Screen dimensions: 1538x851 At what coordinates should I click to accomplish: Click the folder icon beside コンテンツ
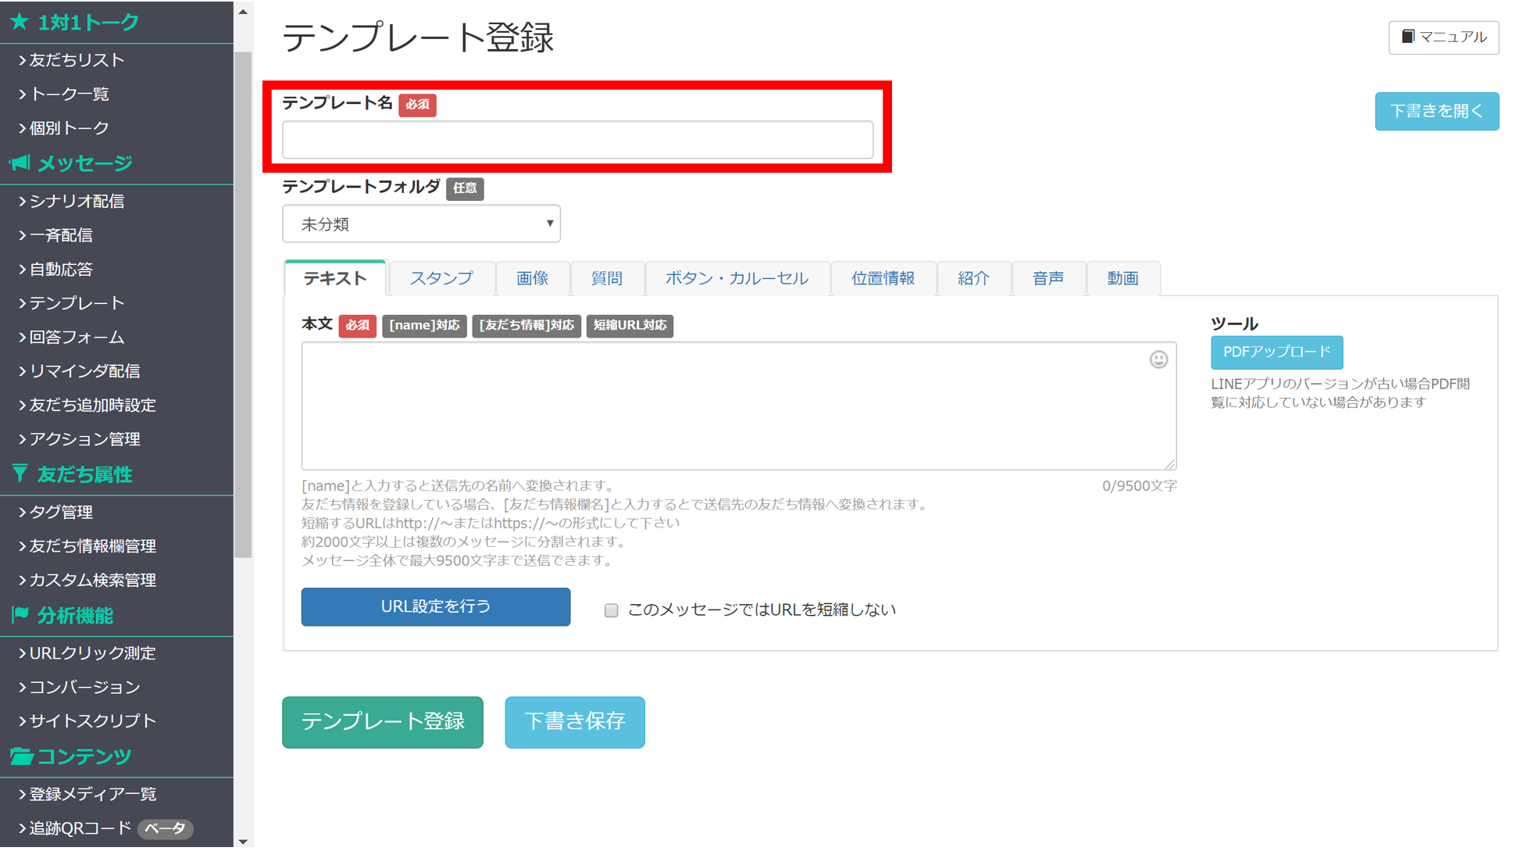tap(21, 757)
